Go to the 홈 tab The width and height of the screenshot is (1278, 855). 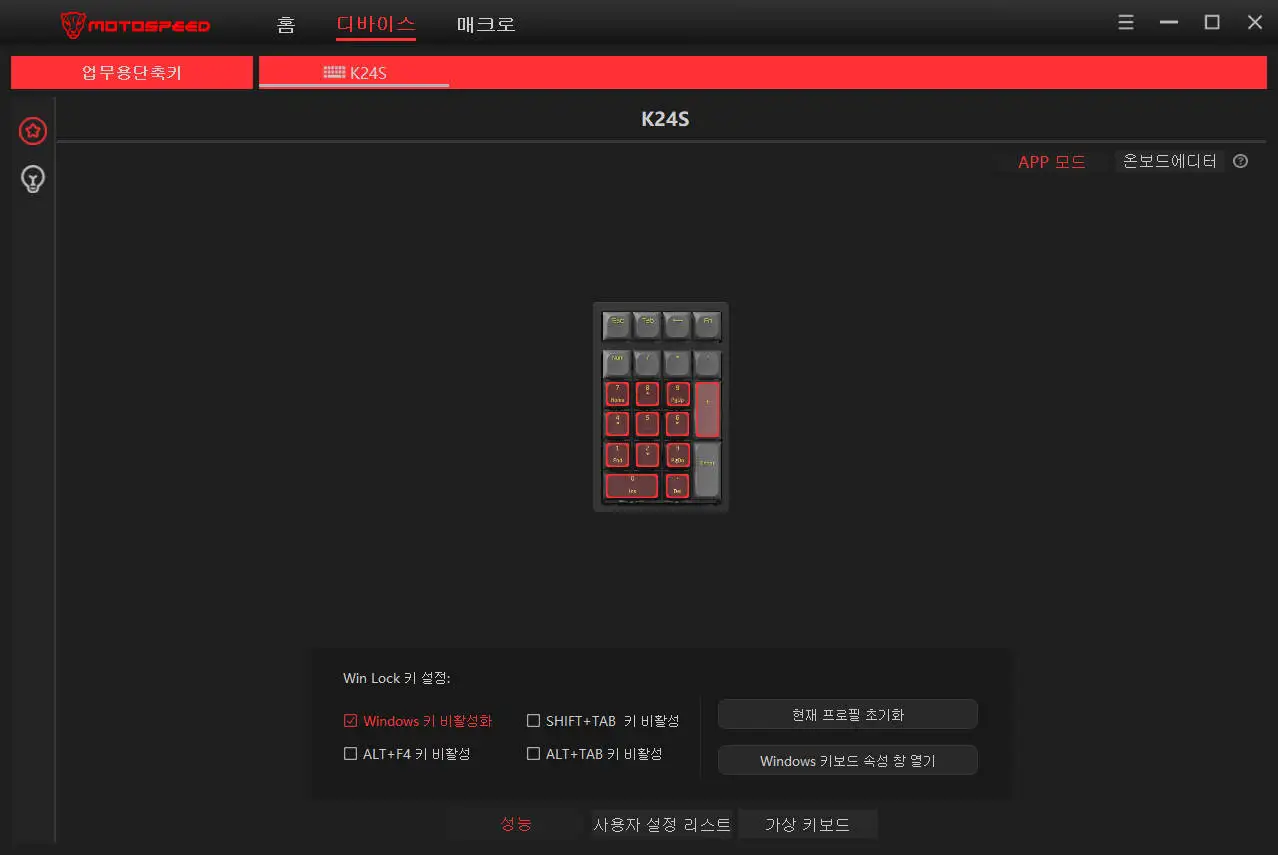(x=286, y=24)
